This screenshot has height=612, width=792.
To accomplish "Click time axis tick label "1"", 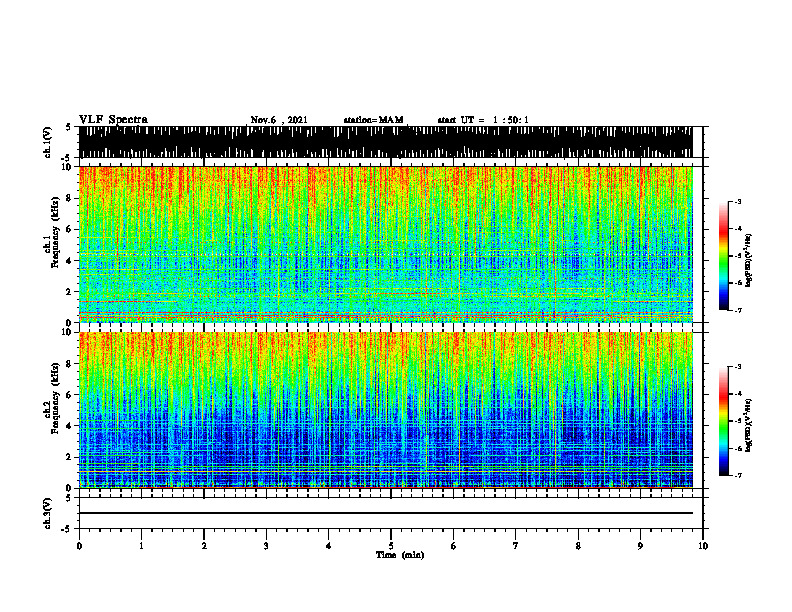I will (x=141, y=546).
